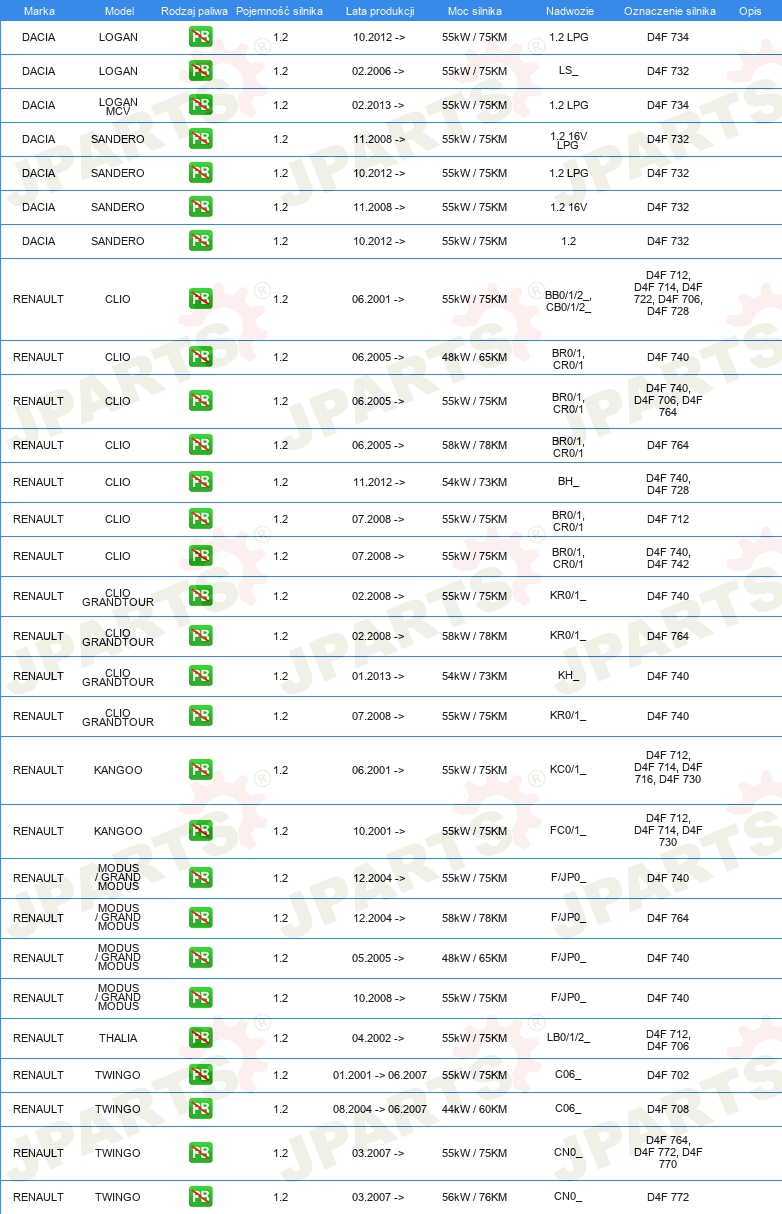Click engine codes D4F 740, D4F 728
The width and height of the screenshot is (782, 1214).
(x=668, y=484)
